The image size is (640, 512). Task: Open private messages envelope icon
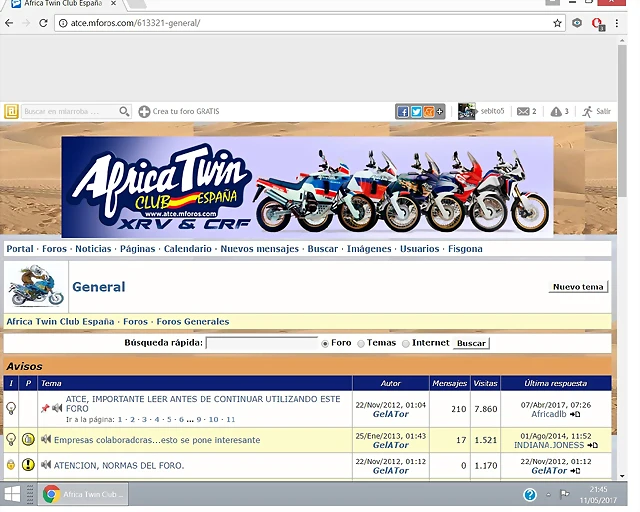click(523, 111)
